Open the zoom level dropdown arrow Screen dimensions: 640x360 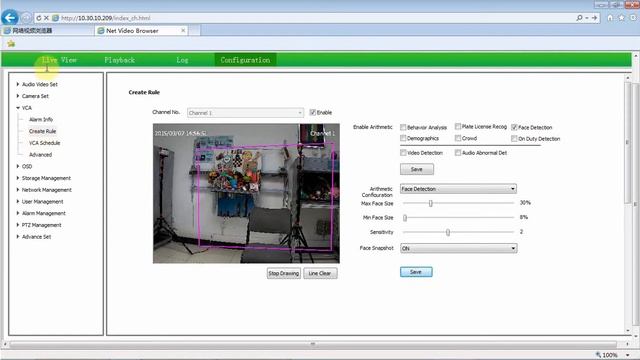628,355
